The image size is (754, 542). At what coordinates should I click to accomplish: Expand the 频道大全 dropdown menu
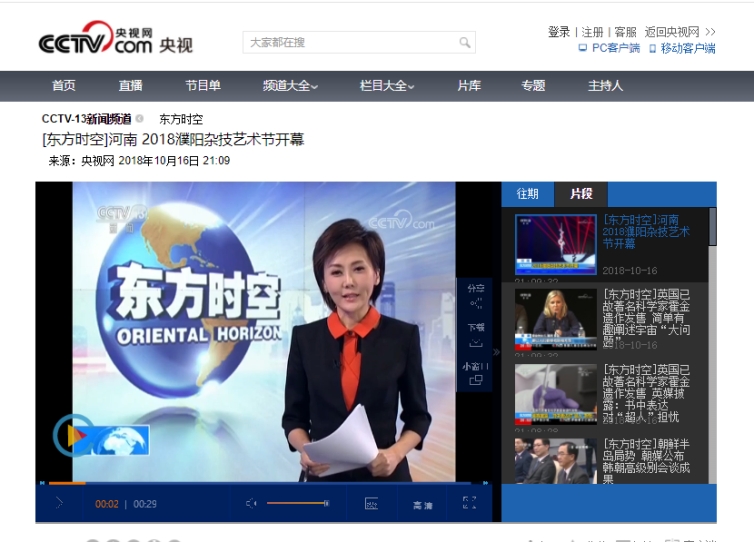(290, 86)
